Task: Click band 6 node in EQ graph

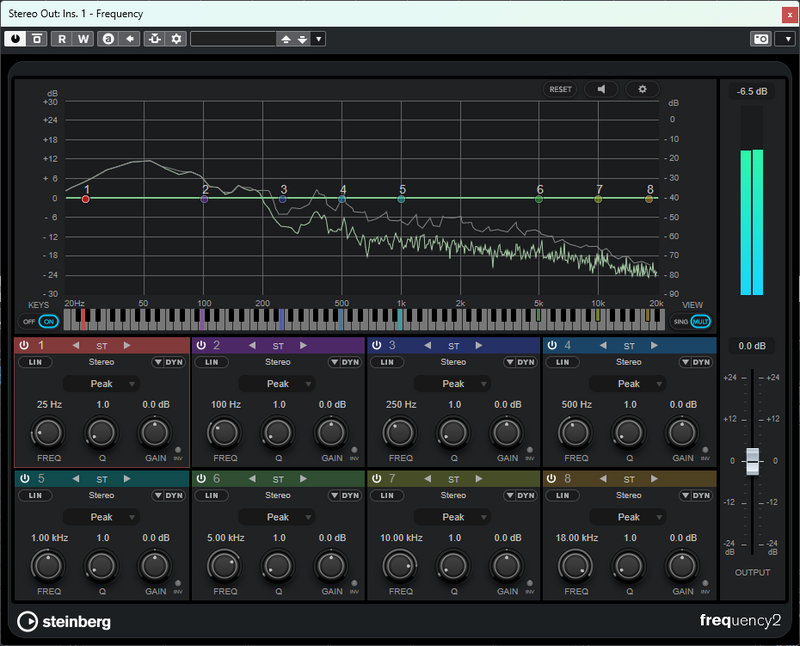Action: click(x=539, y=199)
